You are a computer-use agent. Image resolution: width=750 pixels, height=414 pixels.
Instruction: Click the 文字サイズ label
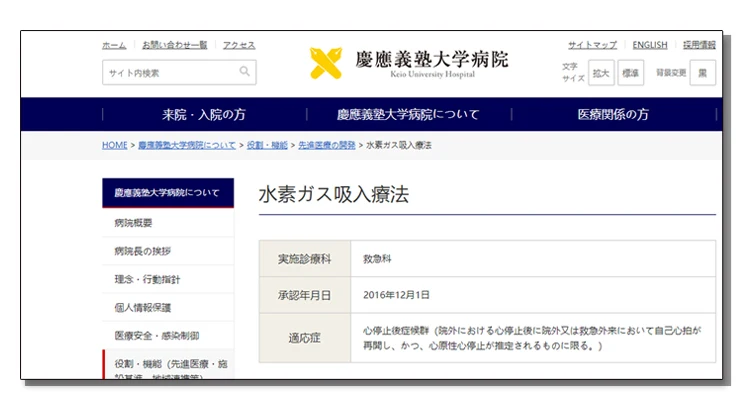click(573, 72)
